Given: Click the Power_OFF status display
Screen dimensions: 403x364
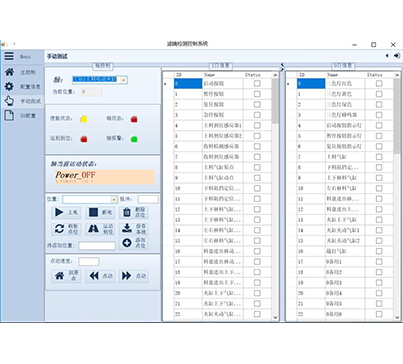Looking at the screenshot, I should [x=105, y=177].
